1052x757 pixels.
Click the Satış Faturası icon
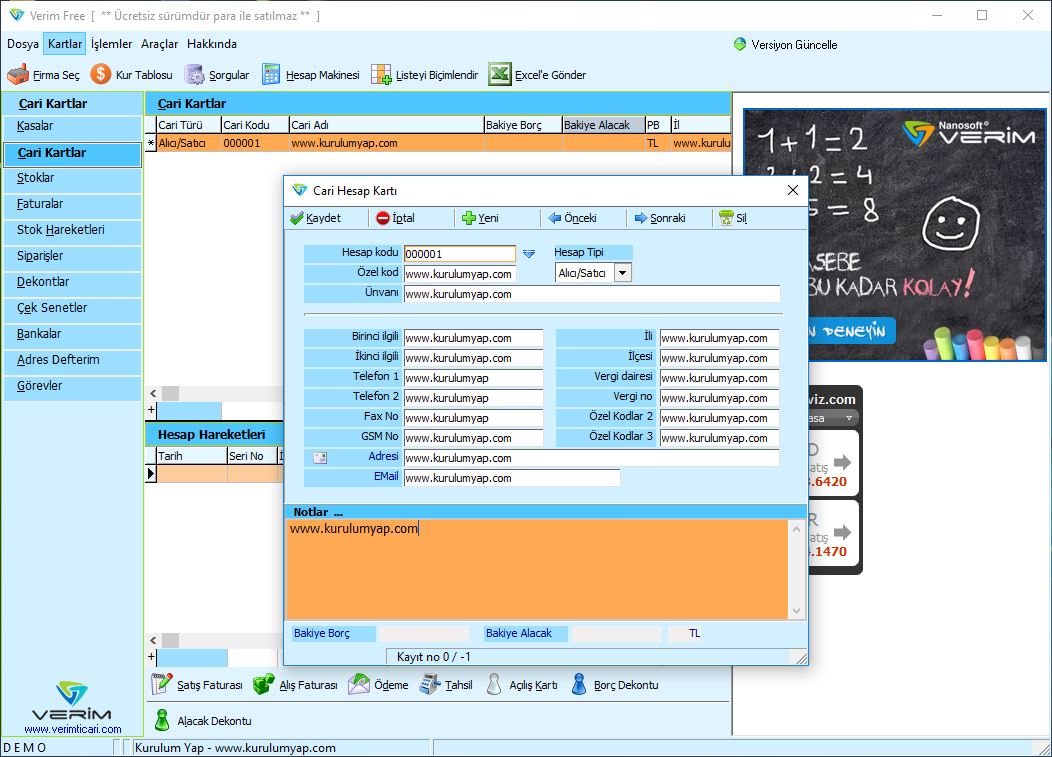click(x=162, y=685)
